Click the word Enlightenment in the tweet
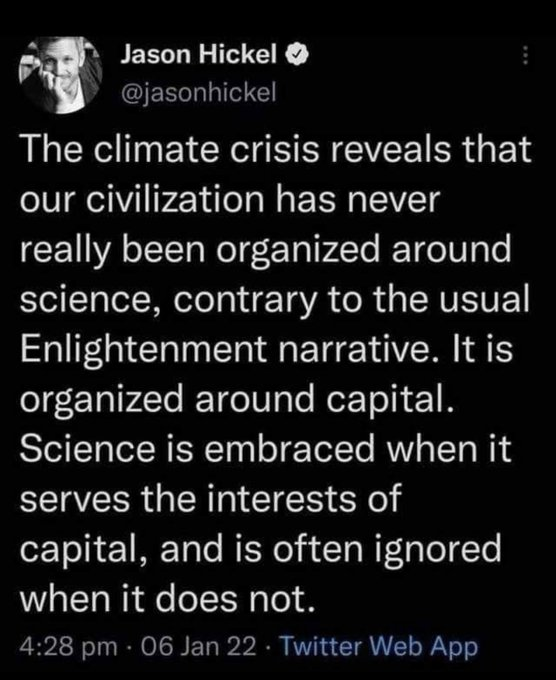 pos(143,348)
